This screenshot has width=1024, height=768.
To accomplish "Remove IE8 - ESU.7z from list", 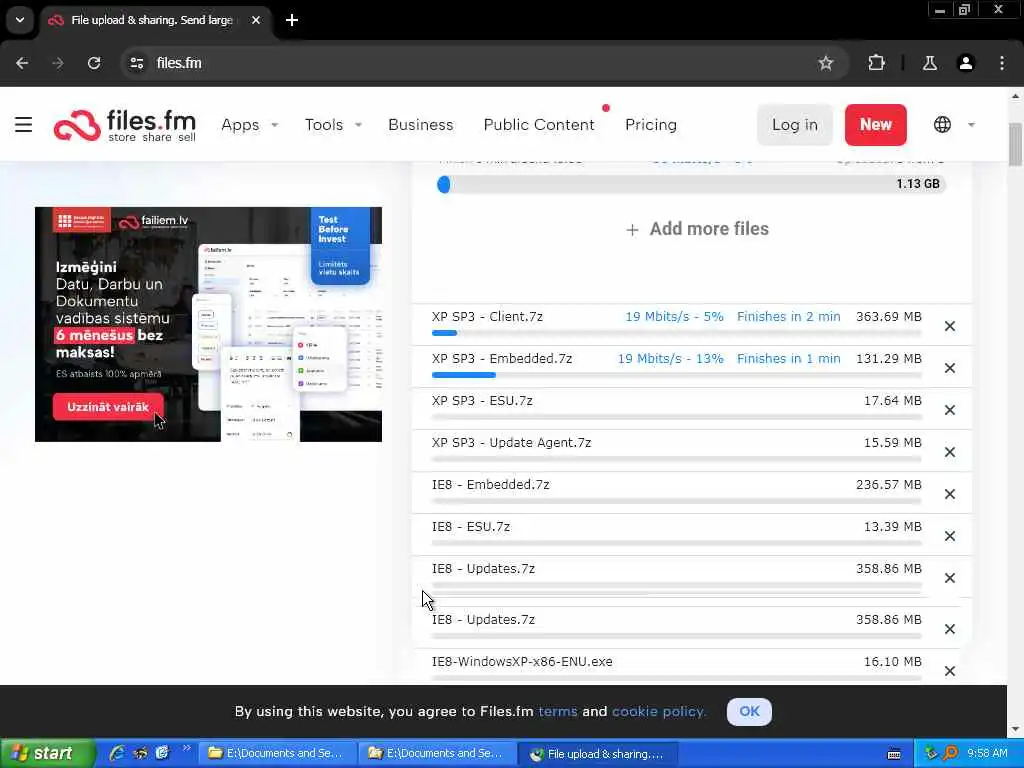I will click(950, 536).
